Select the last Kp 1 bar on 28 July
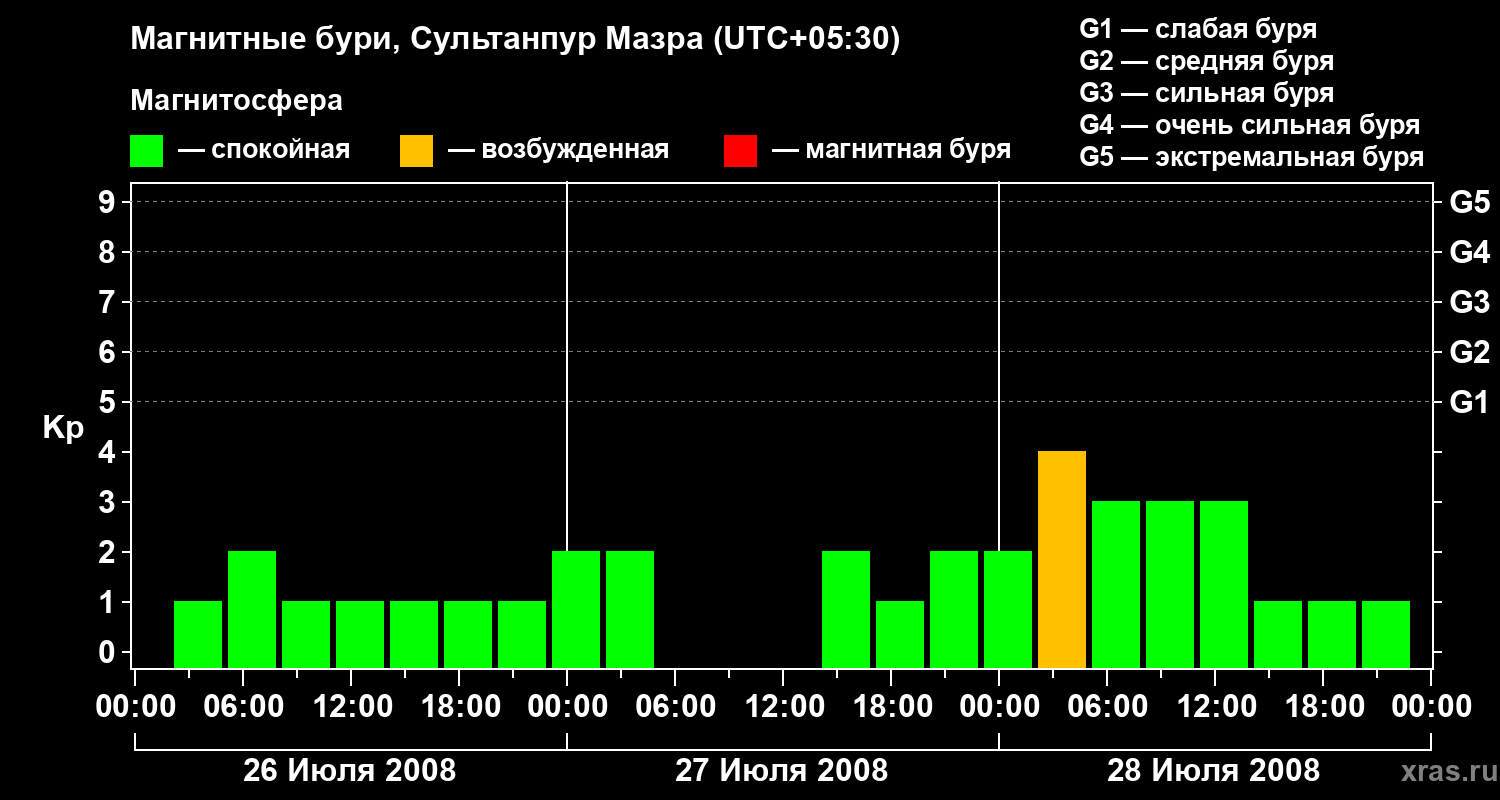The height and width of the screenshot is (800, 1500). (x=1386, y=635)
